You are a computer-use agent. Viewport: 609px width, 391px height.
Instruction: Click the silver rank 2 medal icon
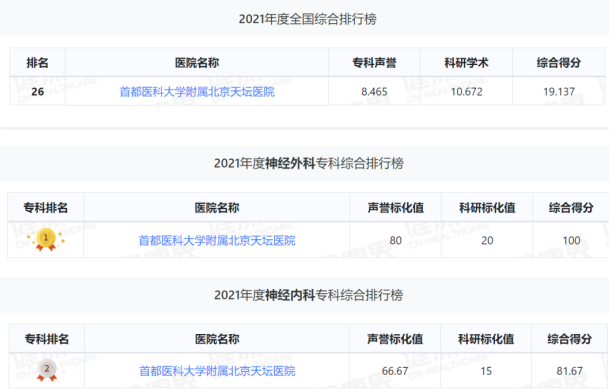pos(47,370)
